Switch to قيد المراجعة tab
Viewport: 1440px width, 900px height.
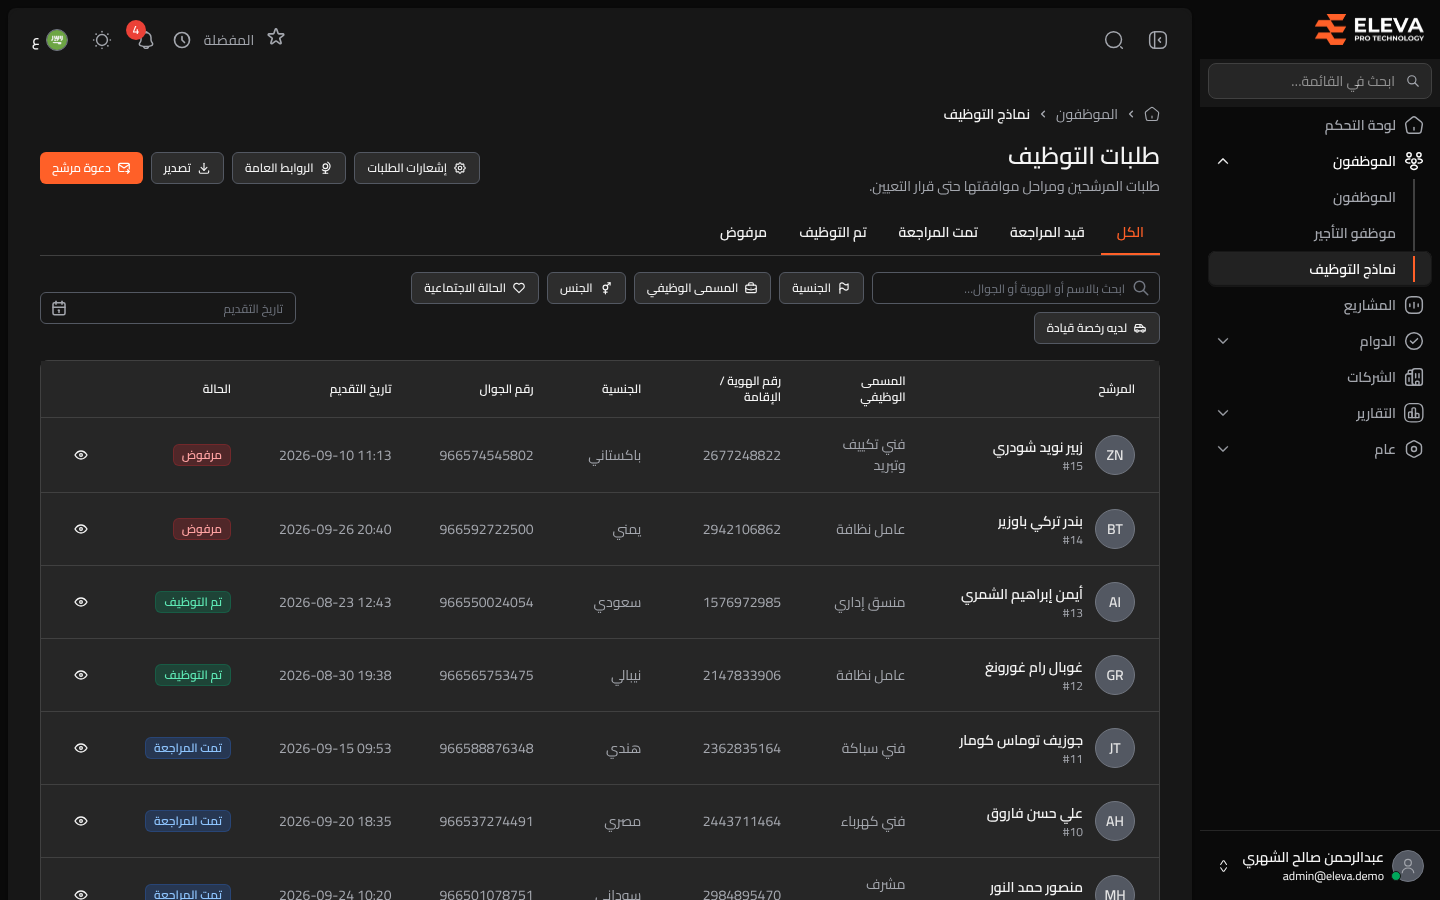click(x=1047, y=232)
